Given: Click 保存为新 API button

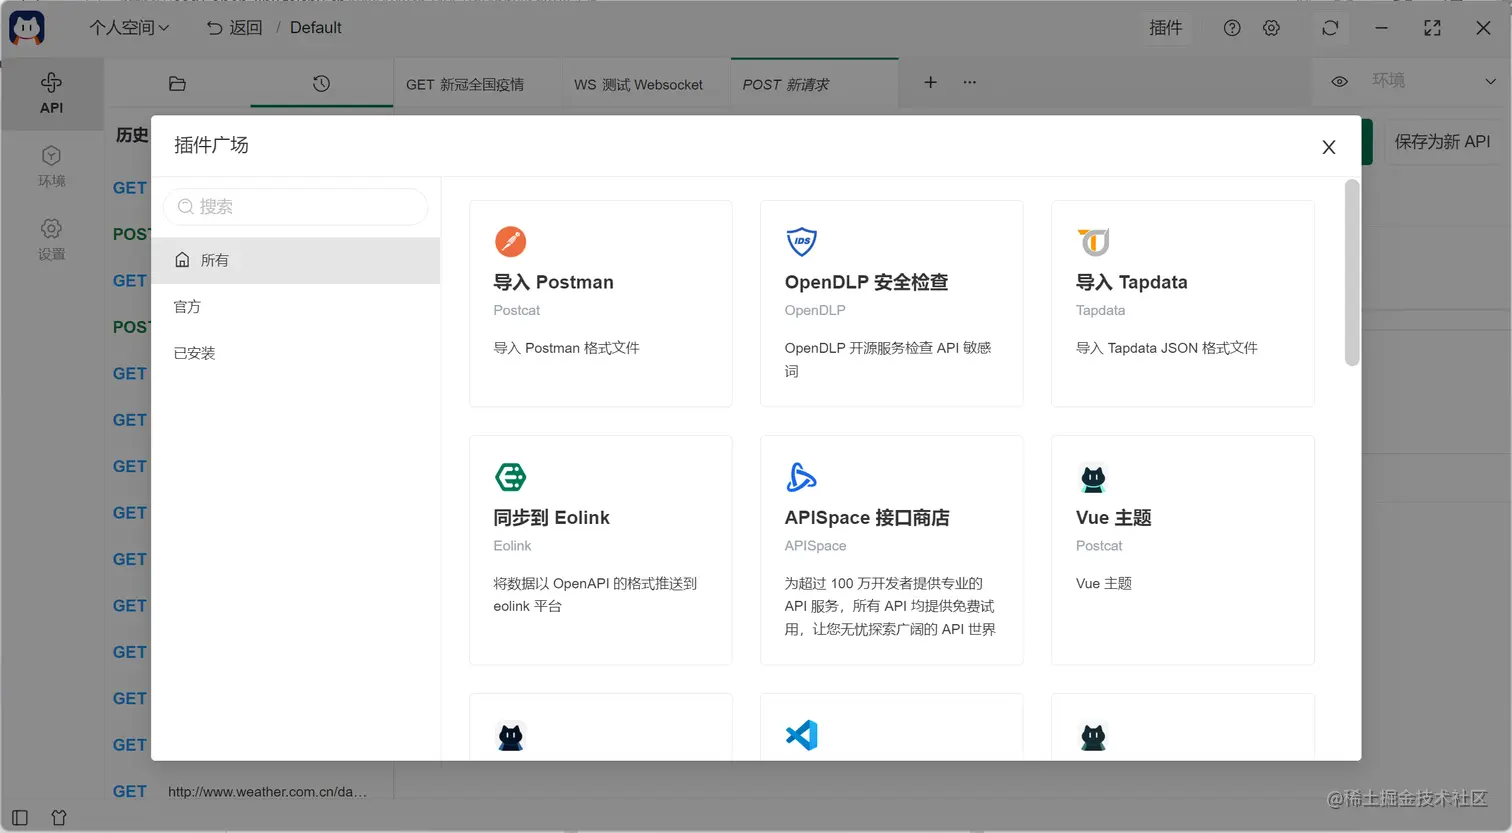Looking at the screenshot, I should [x=1442, y=142].
